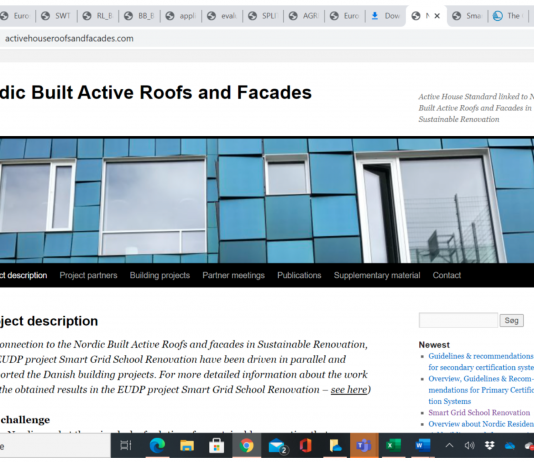The image size is (534, 462).
Task: Go to the Publications menu item
Action: click(299, 275)
